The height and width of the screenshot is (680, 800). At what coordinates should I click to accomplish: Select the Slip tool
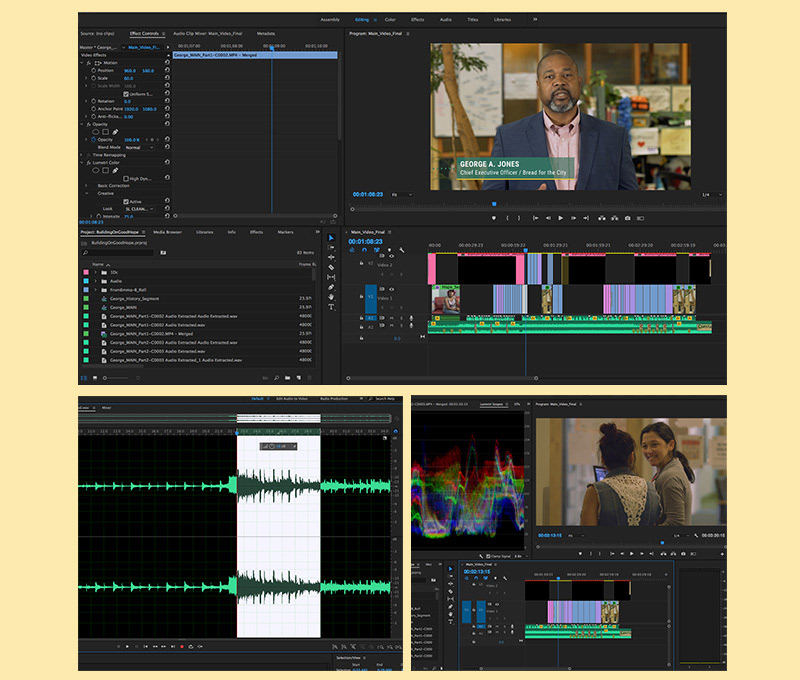coord(331,277)
